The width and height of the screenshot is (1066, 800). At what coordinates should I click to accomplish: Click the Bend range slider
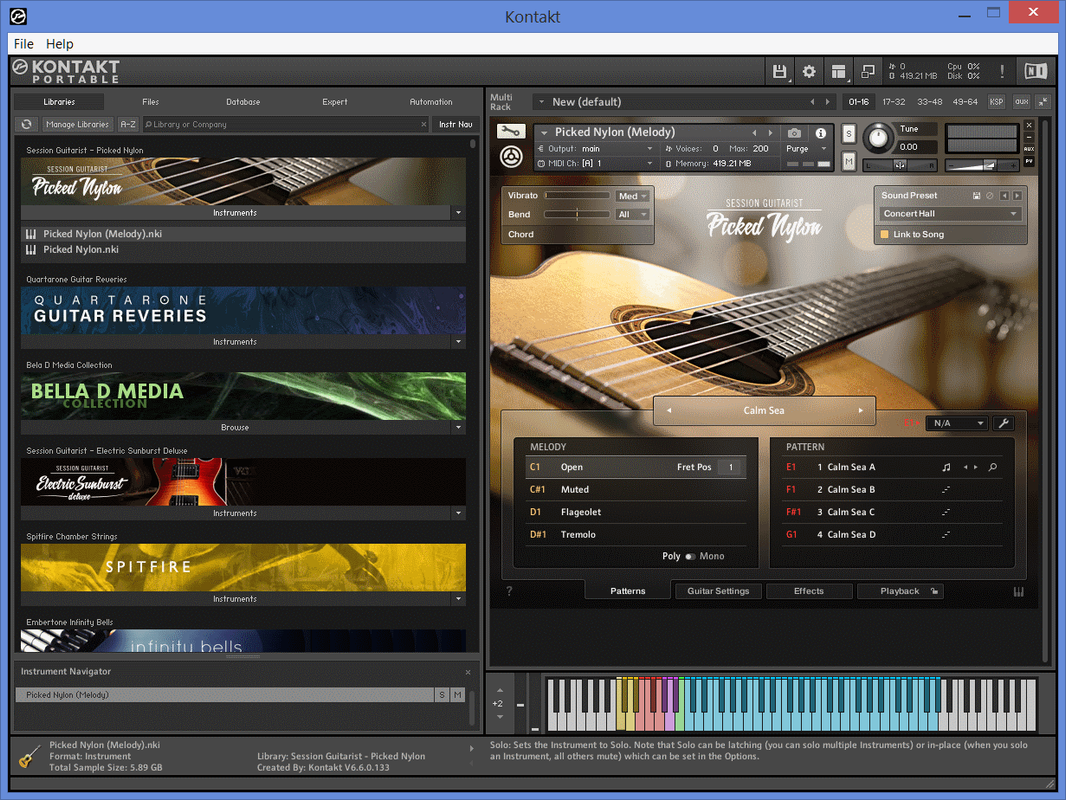(x=577, y=215)
